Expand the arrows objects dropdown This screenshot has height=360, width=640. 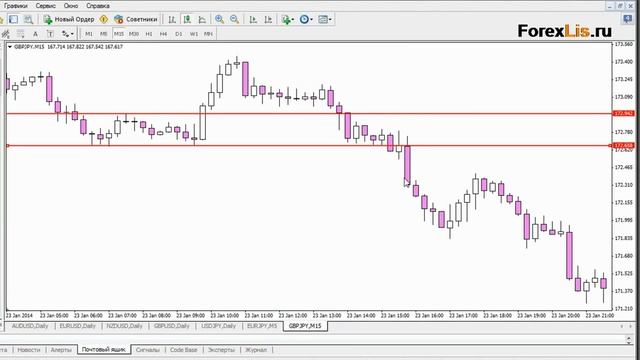point(73,34)
